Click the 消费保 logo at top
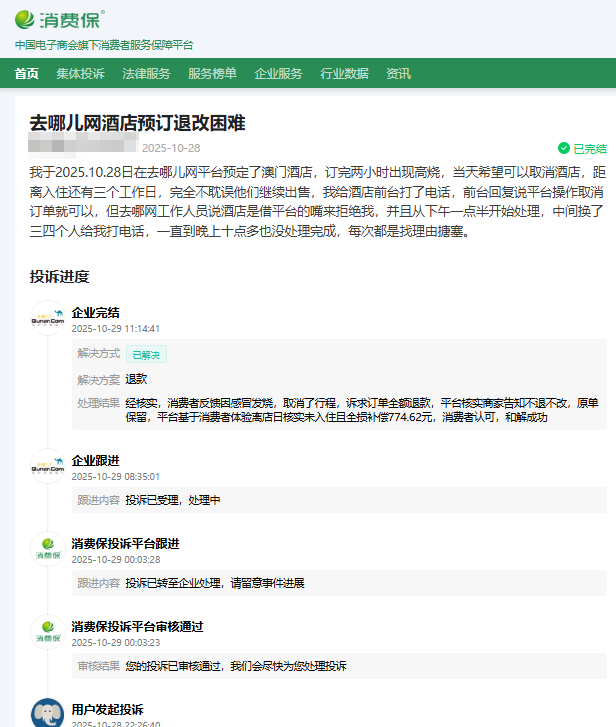The image size is (616, 727). pyautogui.click(x=59, y=19)
